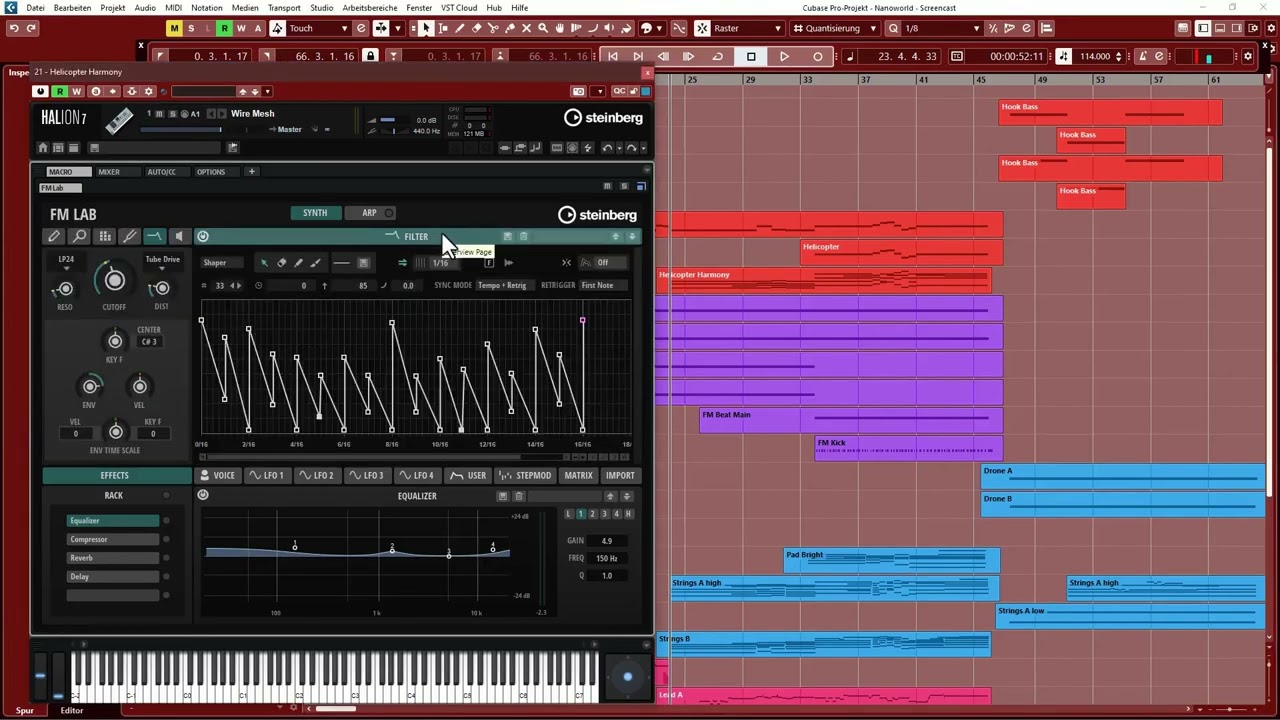Click Go to Left Locator transport button
Viewport: 1280px width, 720px height.
click(x=612, y=56)
